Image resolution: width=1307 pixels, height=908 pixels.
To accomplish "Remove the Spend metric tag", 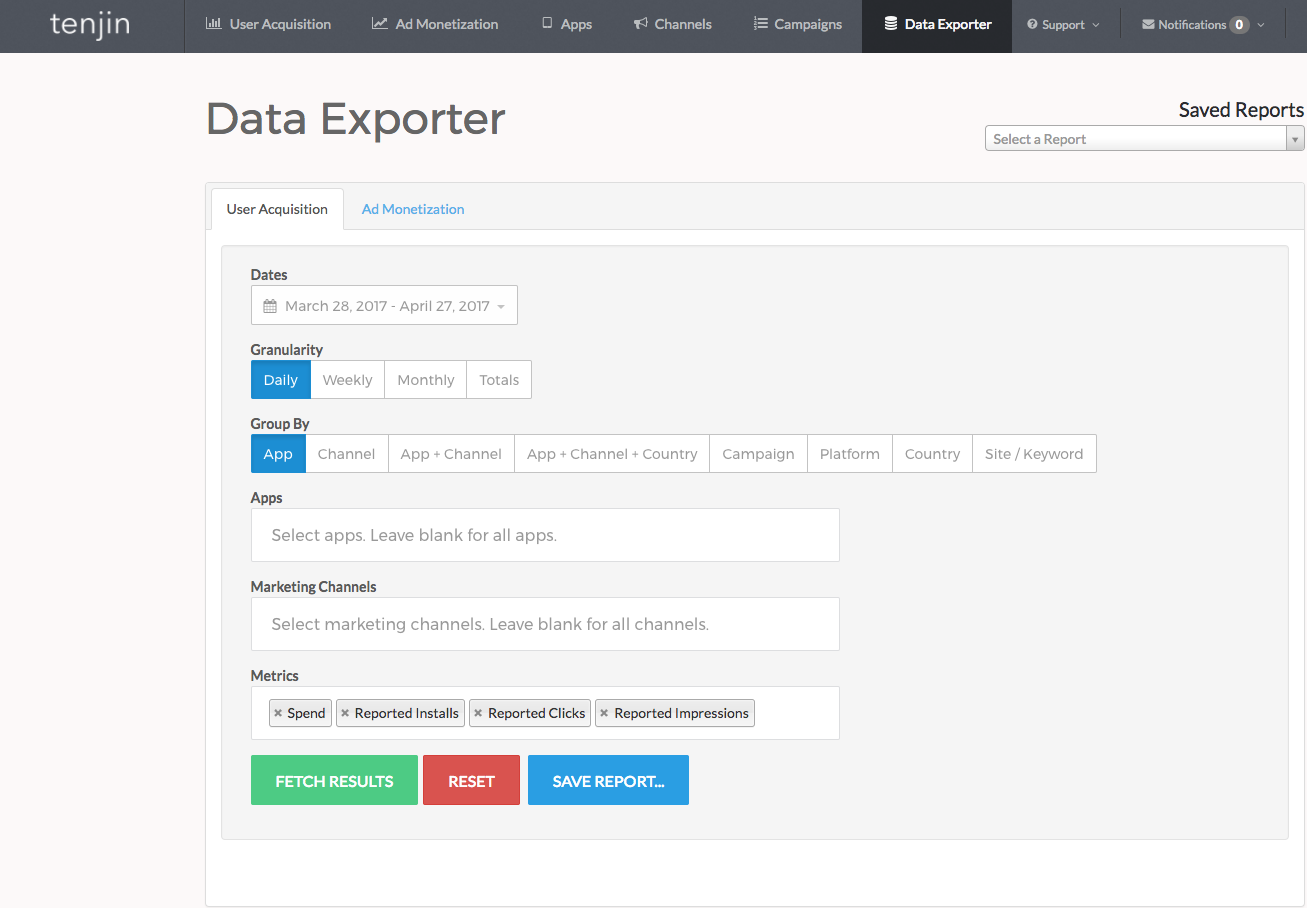I will tap(278, 713).
